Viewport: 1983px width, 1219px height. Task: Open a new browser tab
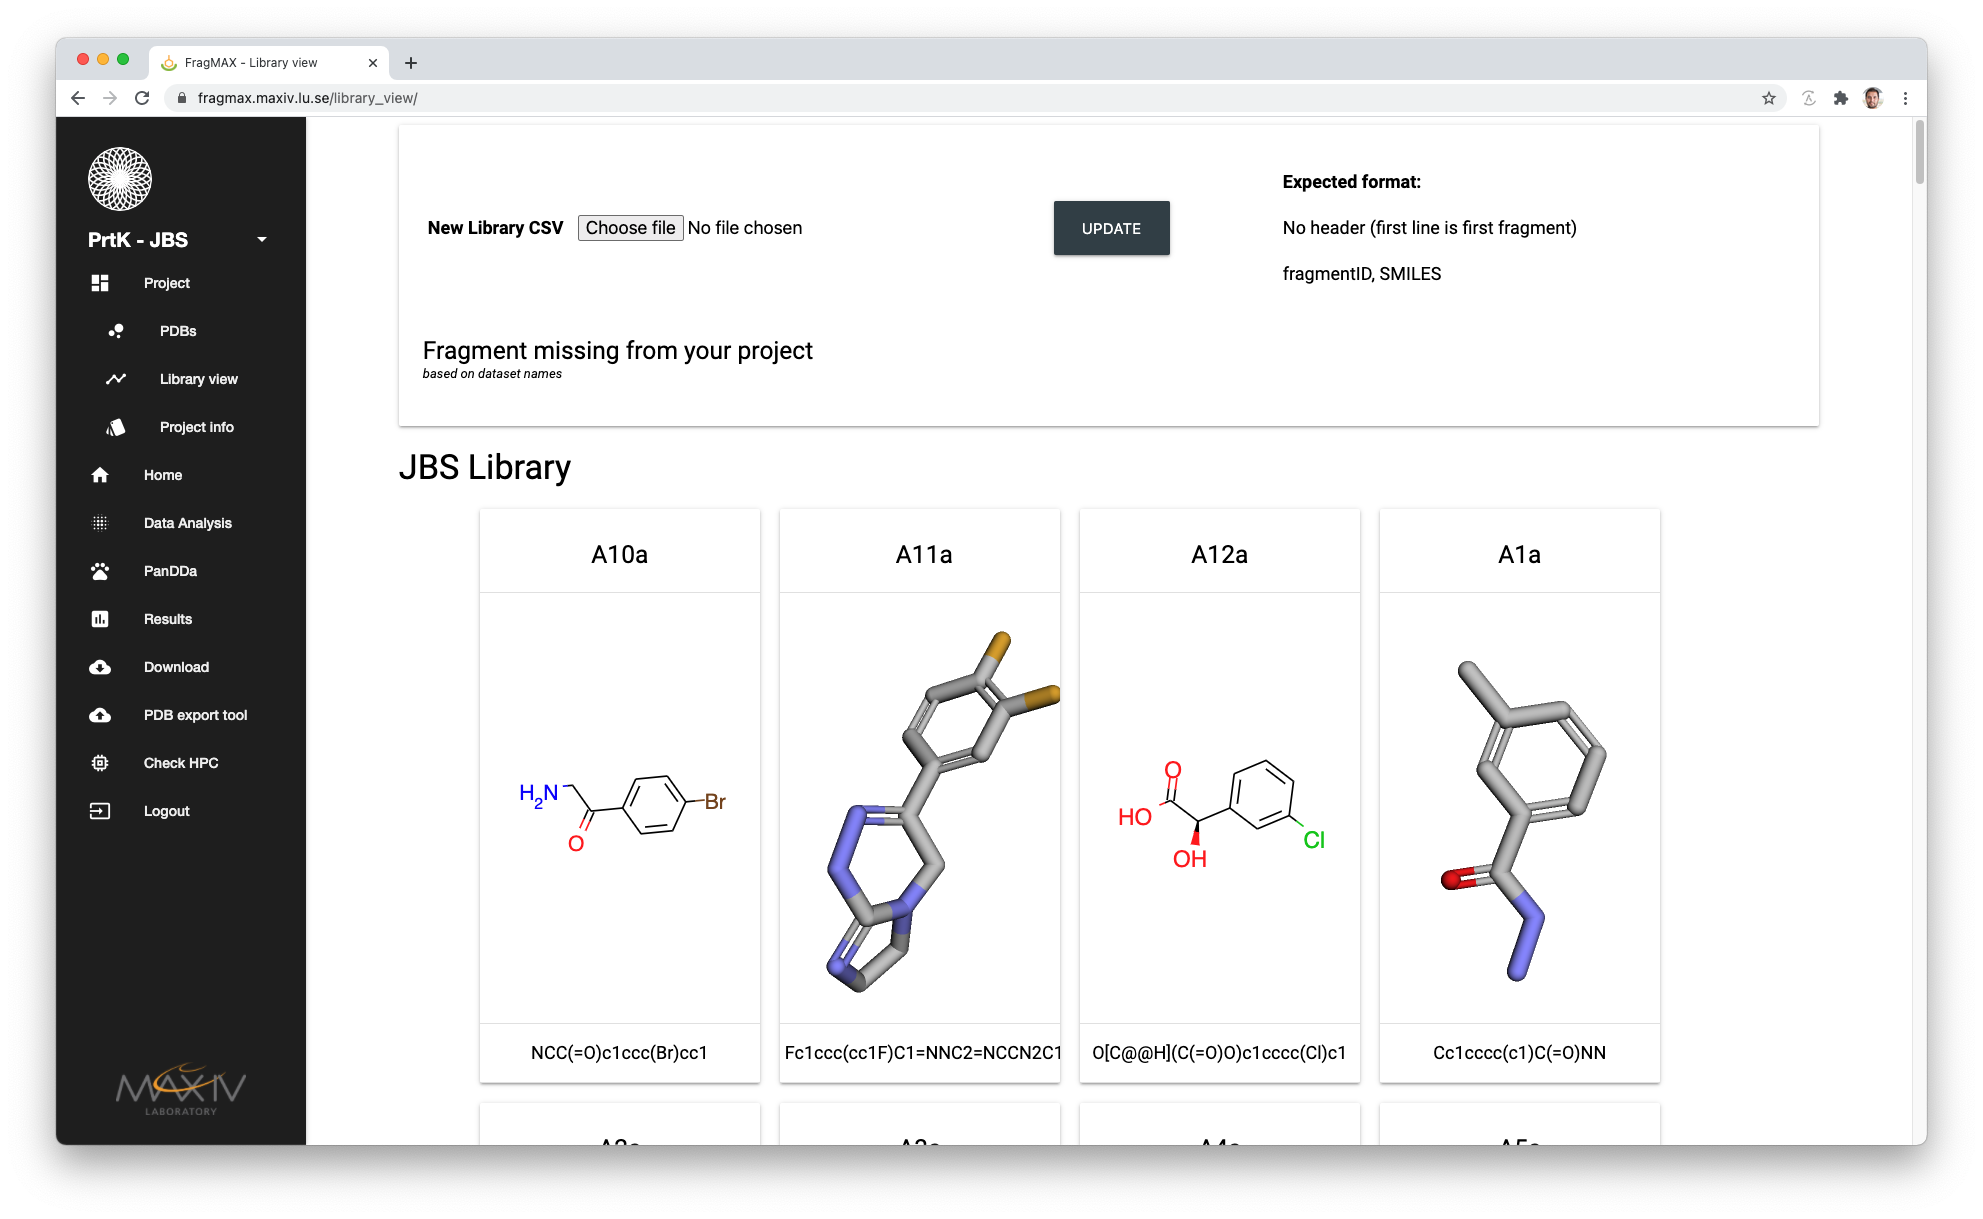(411, 63)
